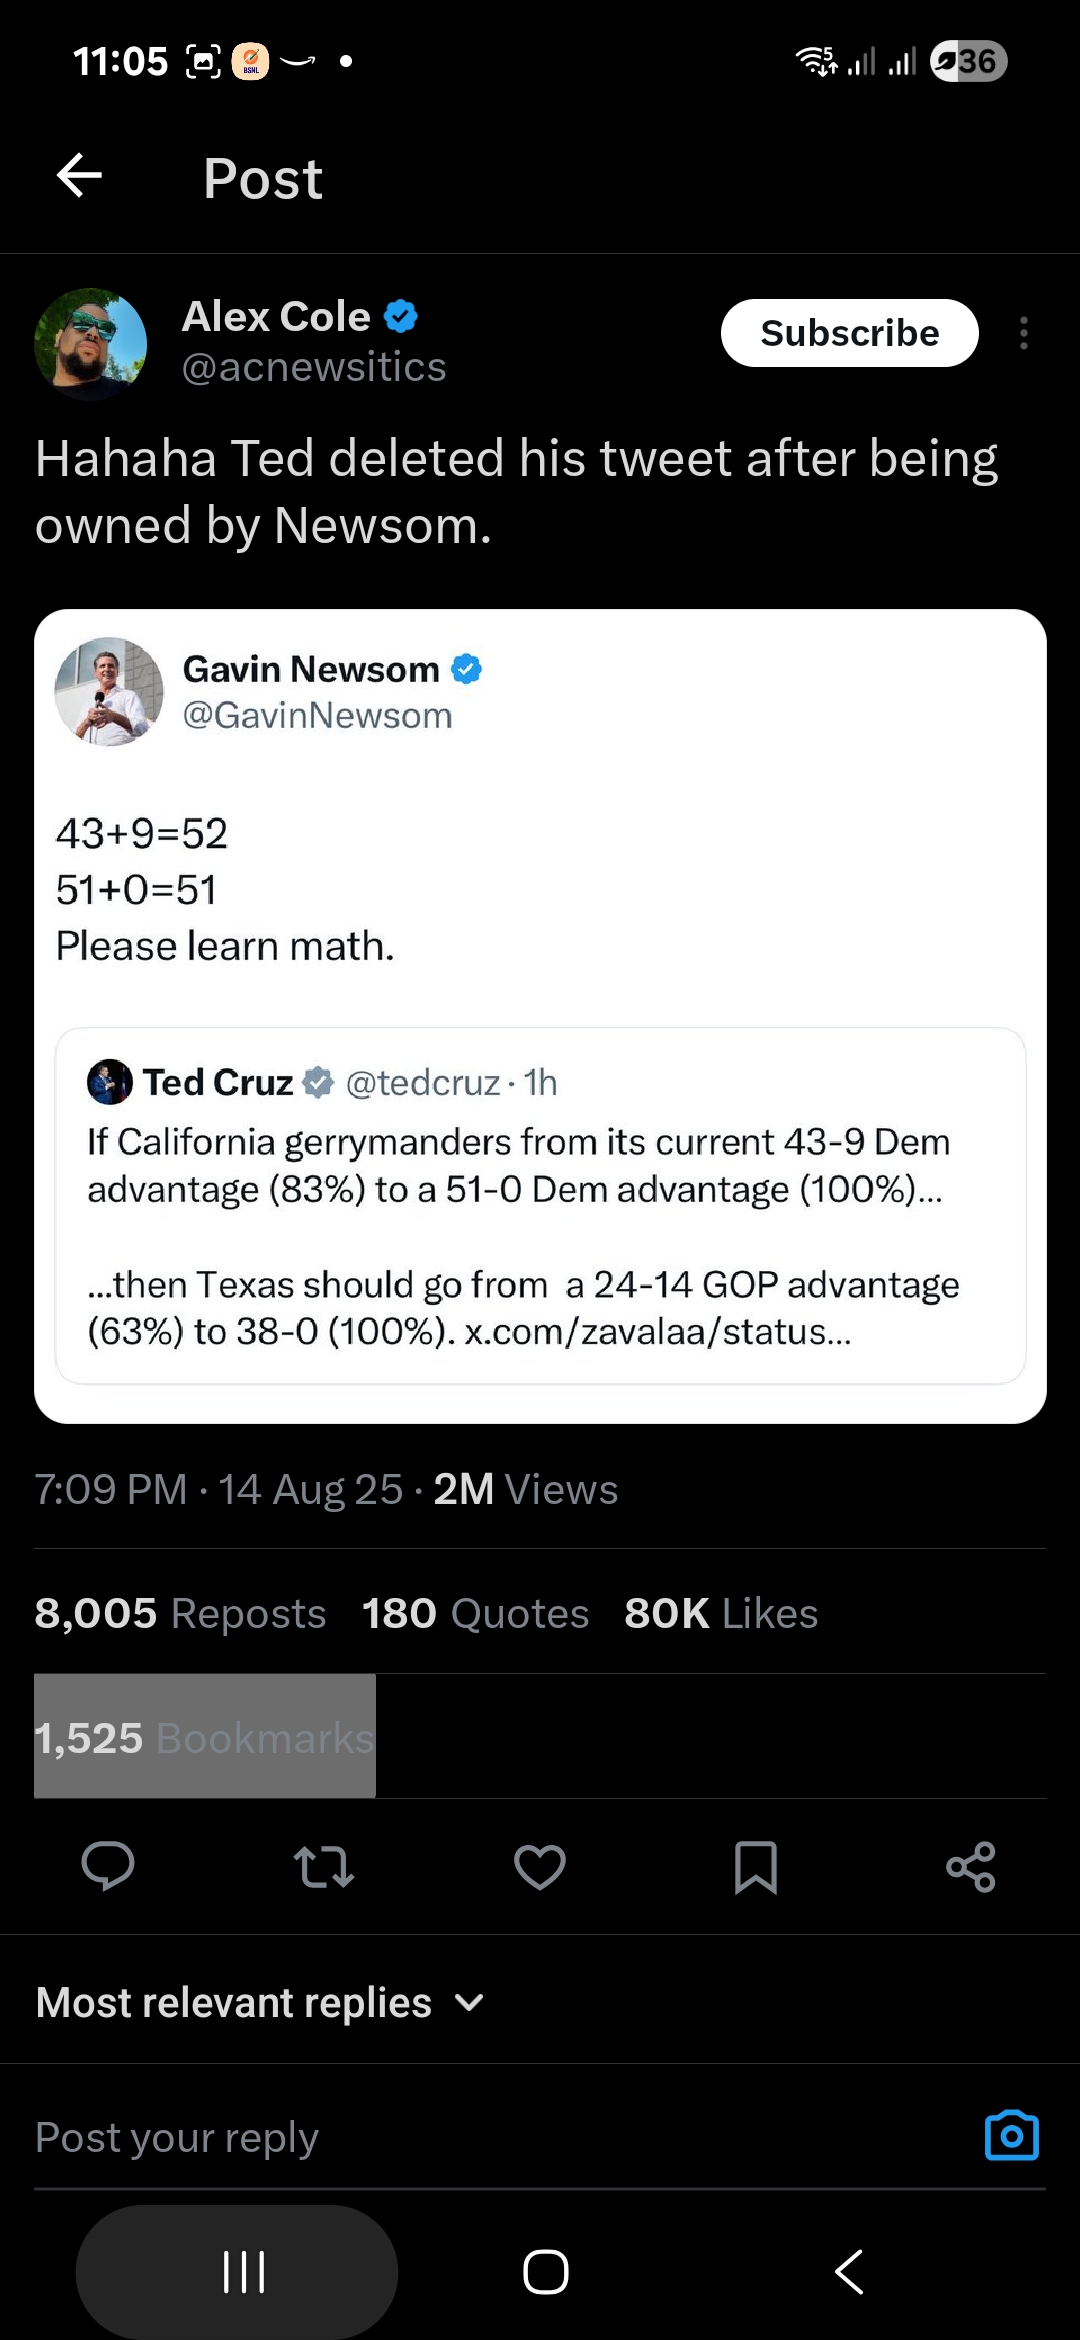Bookmark this post with bookmark icon
Screen dimensions: 1080x2340
point(756,1866)
